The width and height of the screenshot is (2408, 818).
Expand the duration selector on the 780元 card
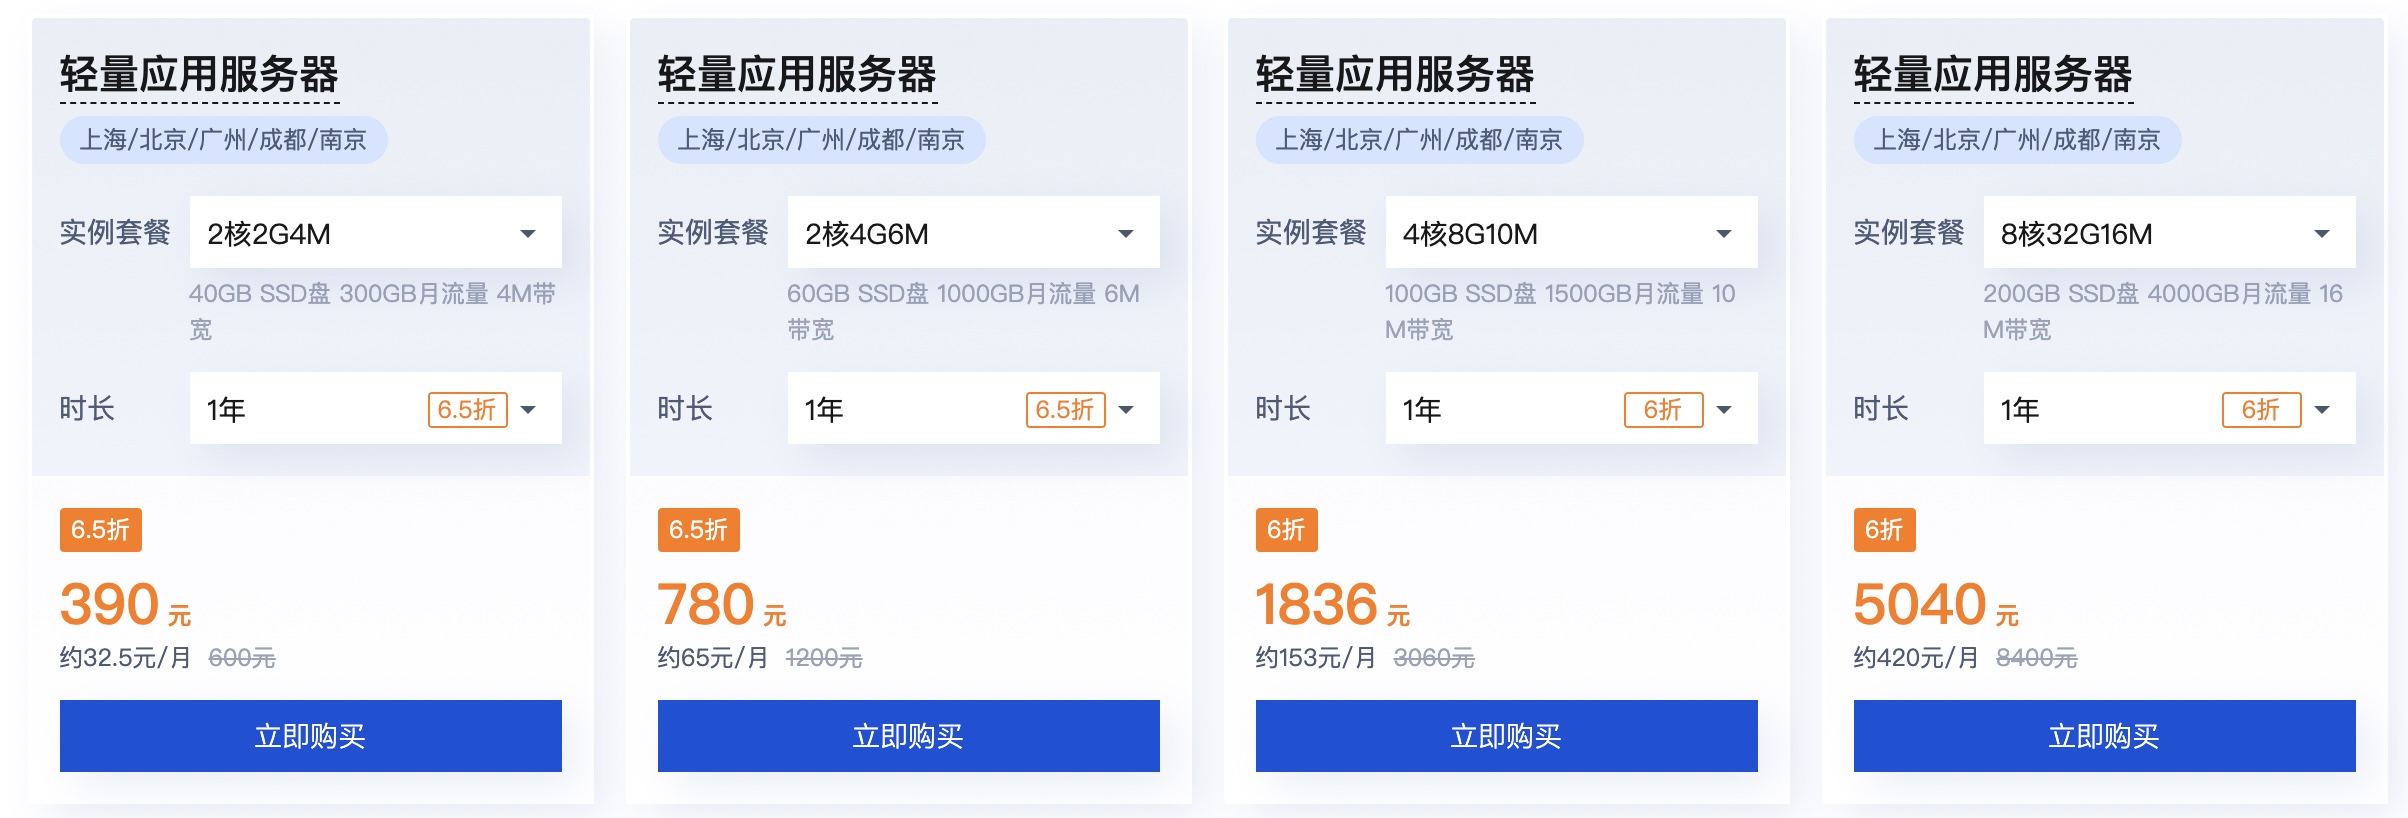click(x=972, y=408)
